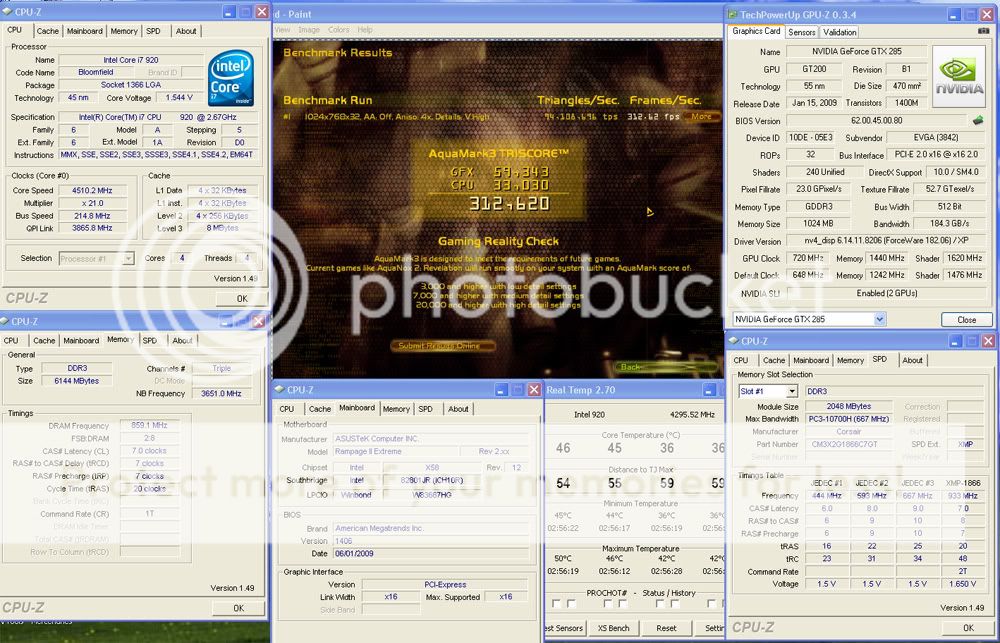The image size is (1000, 643).
Task: Click the More button next to 312.62 fps
Action: point(702,117)
